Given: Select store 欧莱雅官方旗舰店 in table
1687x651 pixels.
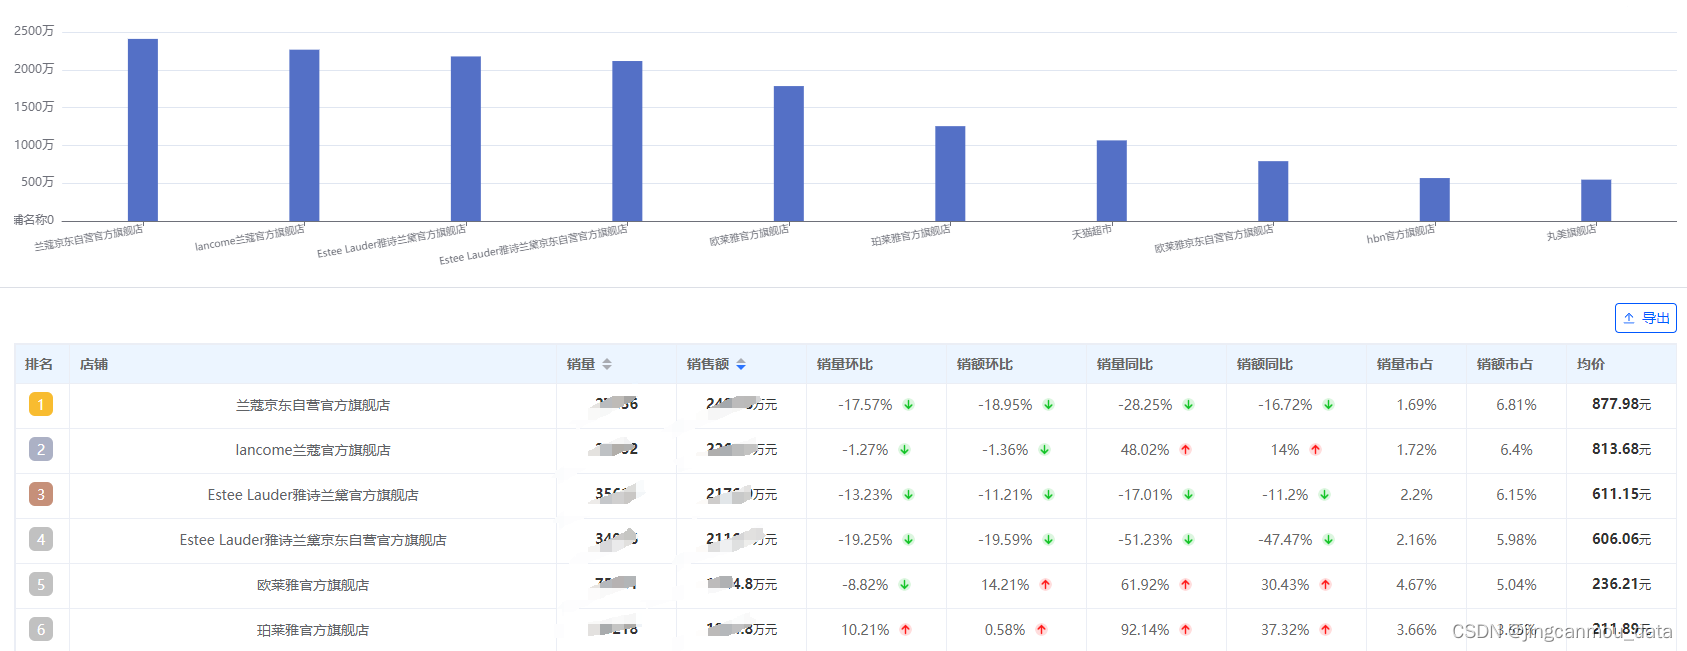Looking at the screenshot, I should point(313,585).
